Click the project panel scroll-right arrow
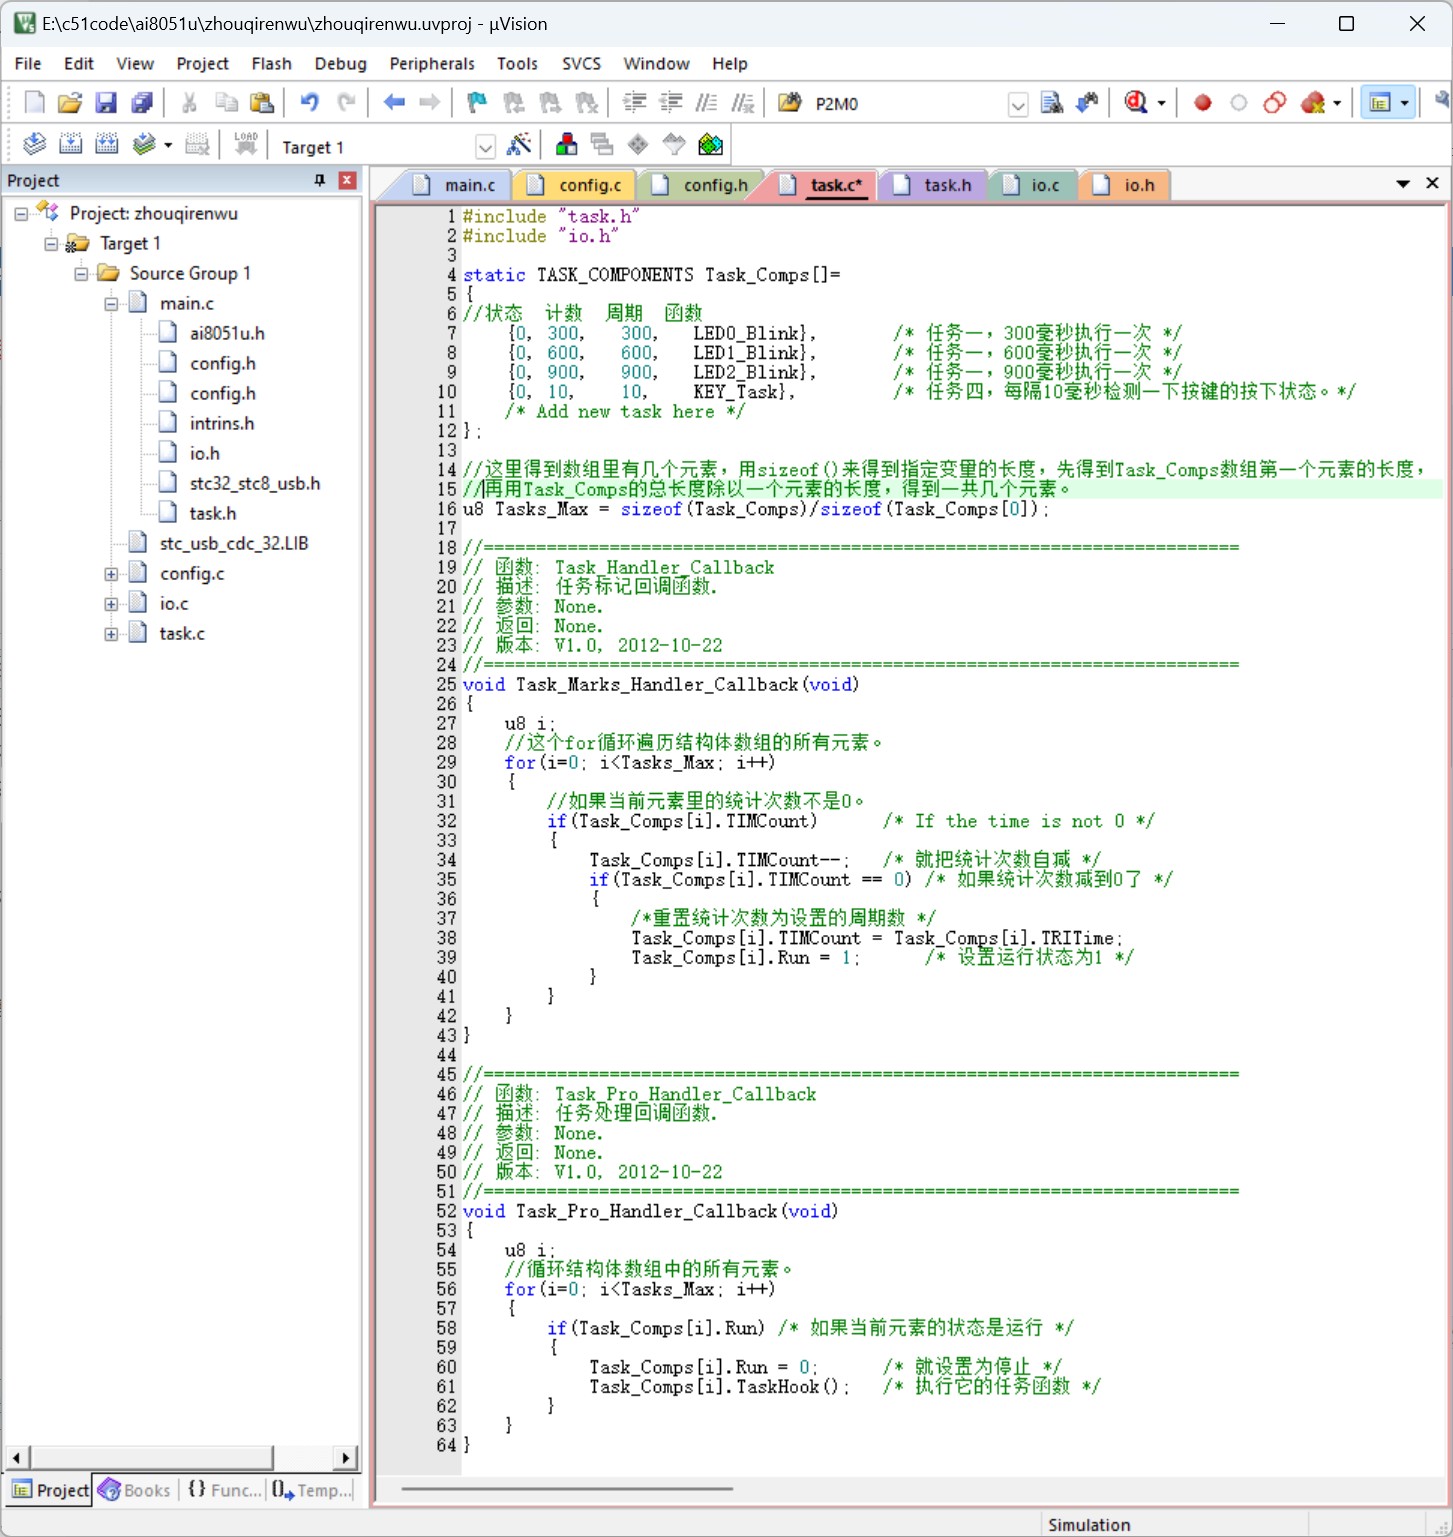1453x1537 pixels. point(345,1458)
